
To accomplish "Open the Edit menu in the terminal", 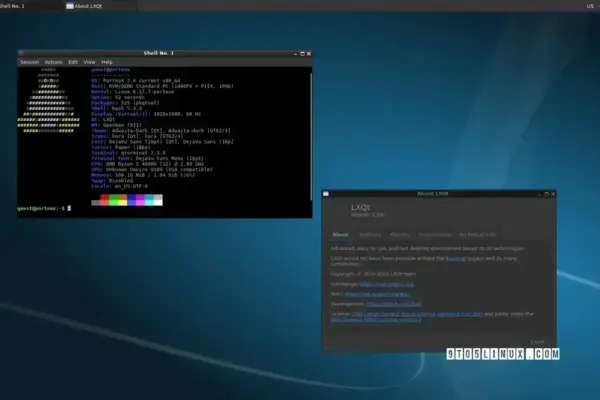I will tap(73, 62).
